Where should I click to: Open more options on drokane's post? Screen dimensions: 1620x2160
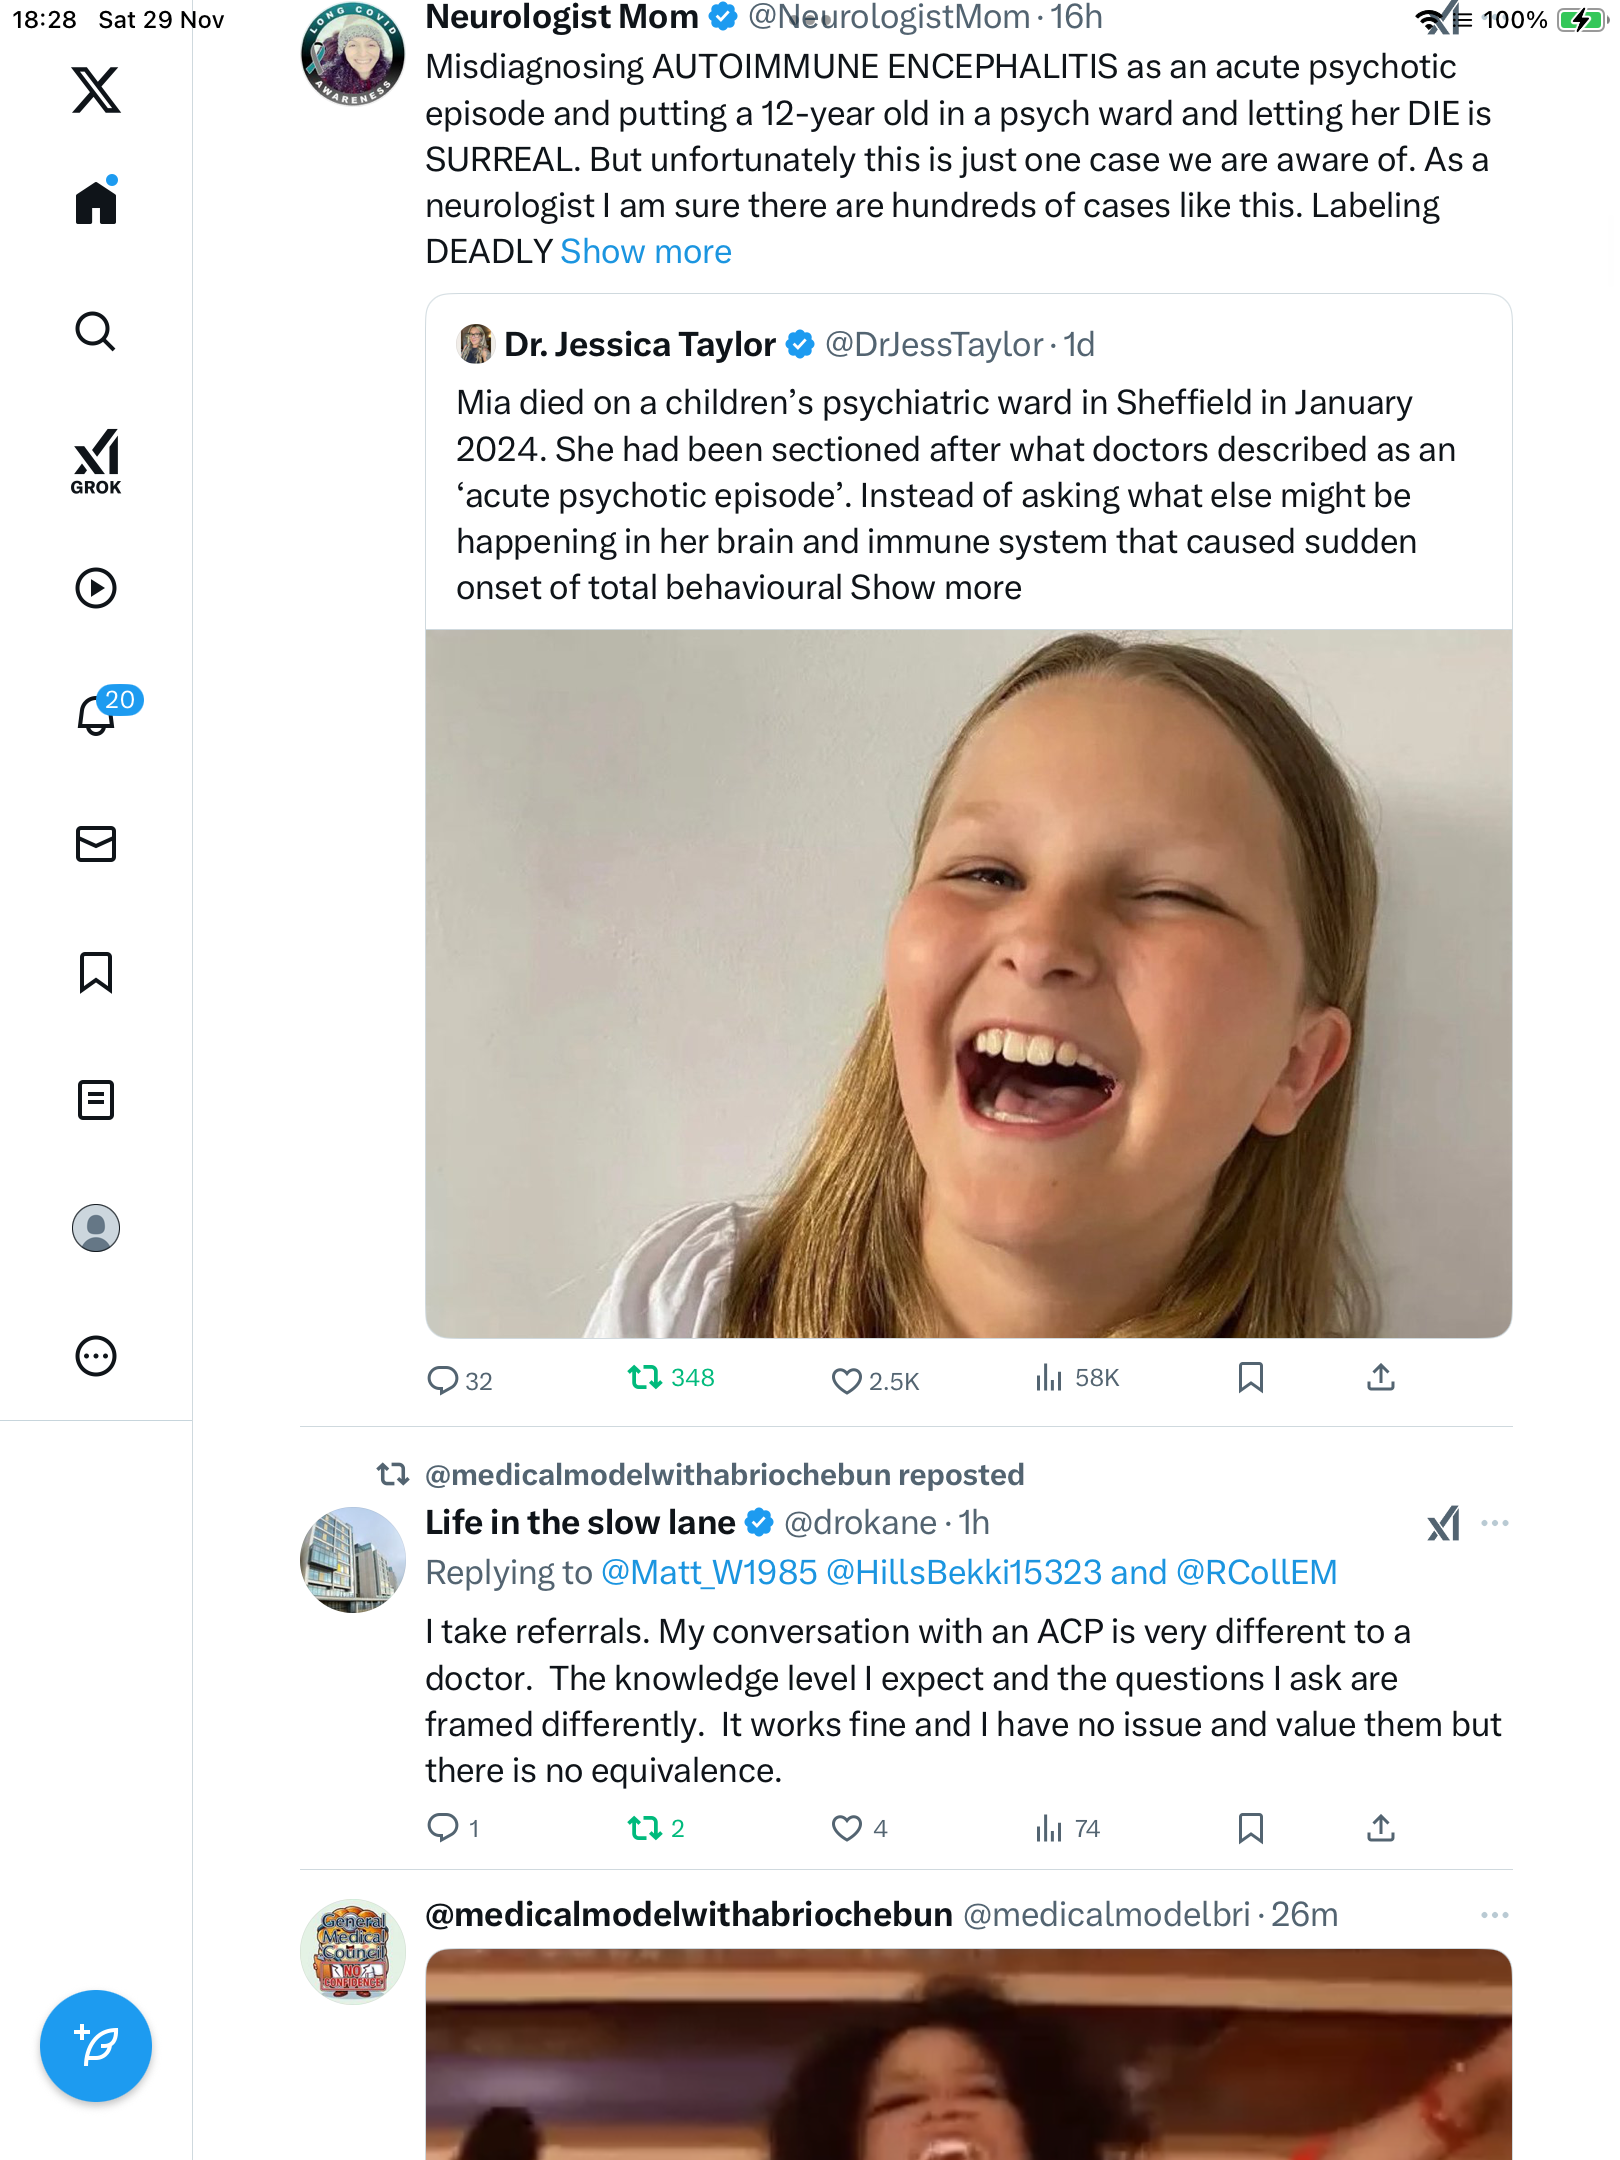pos(1494,1523)
